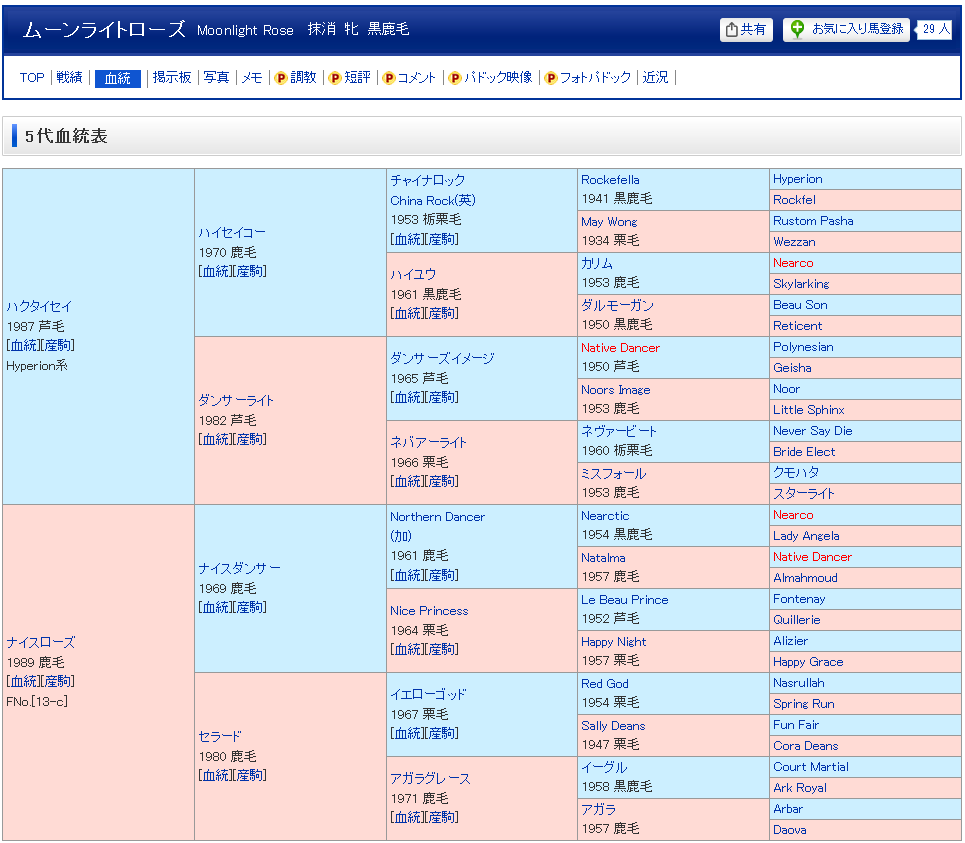965x843 pixels.
Task: Open dam ナイスローズ's page
Action: [41, 643]
